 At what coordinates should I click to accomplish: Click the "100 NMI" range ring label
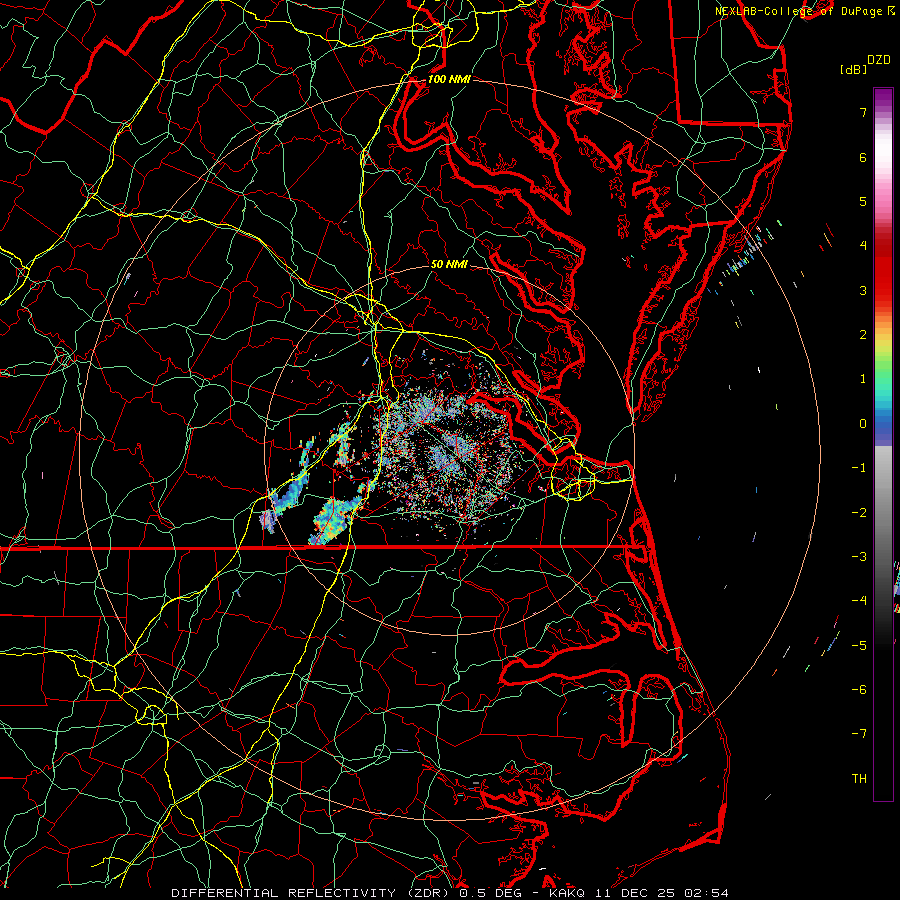pos(449,79)
